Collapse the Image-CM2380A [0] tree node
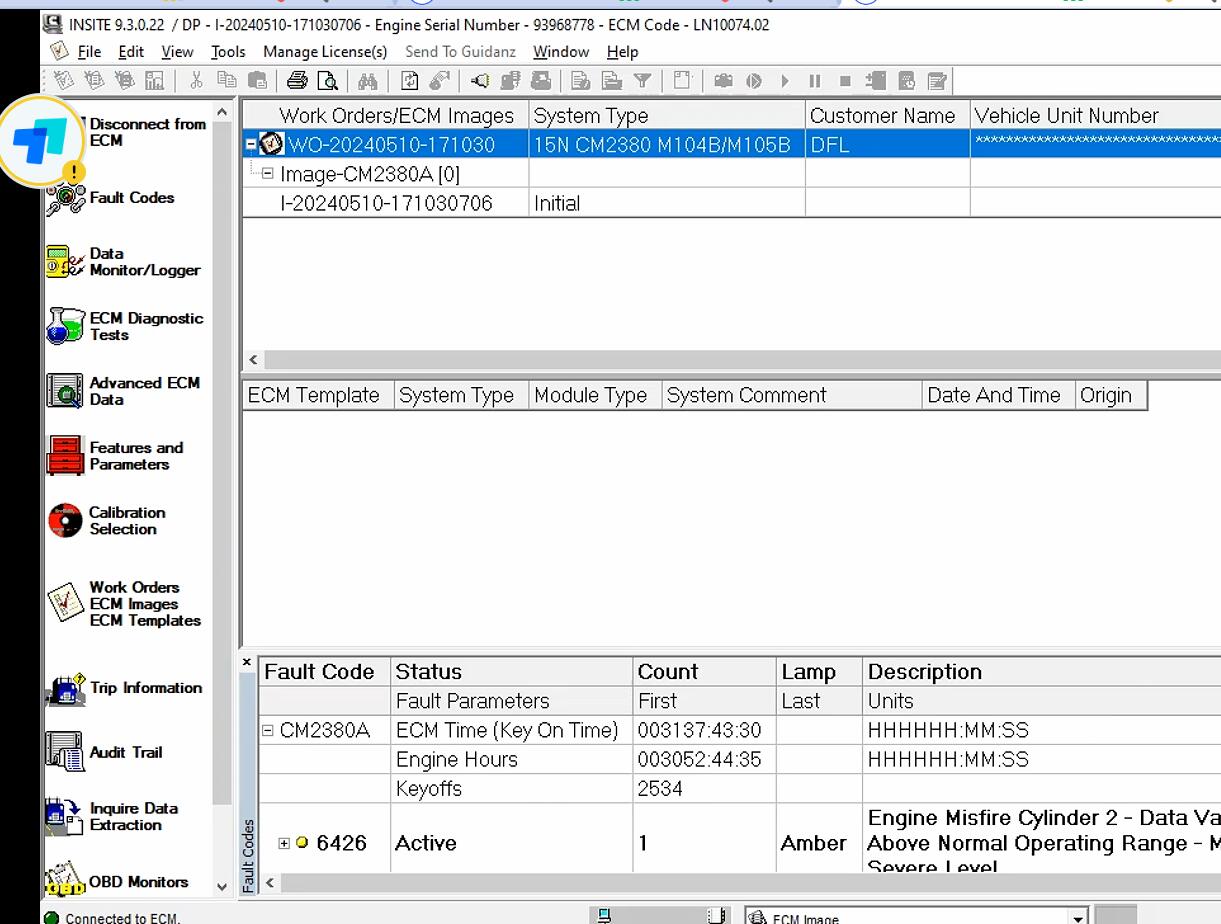 pos(267,174)
